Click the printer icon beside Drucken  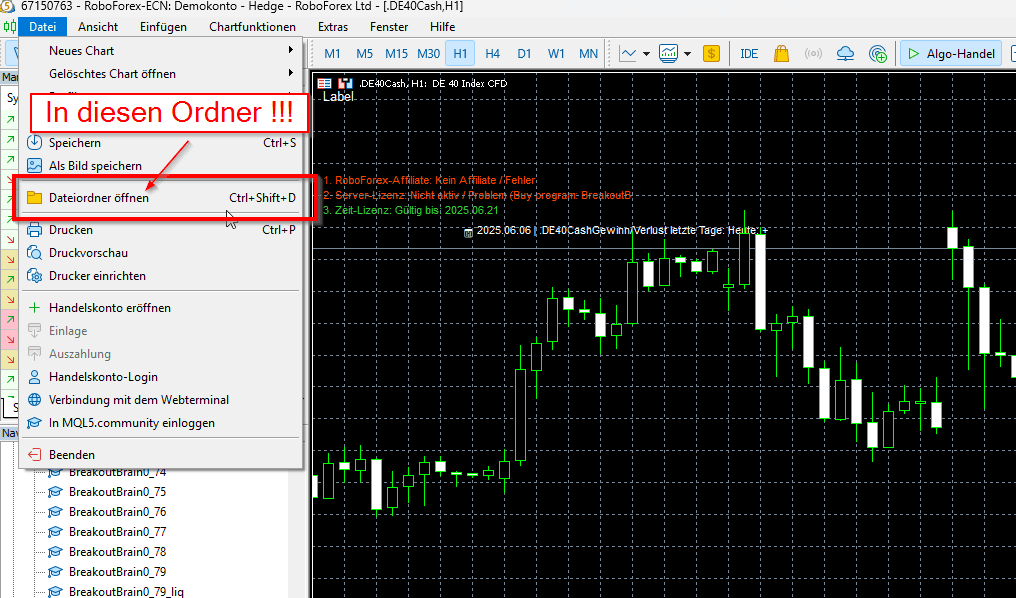pyautogui.click(x=33, y=230)
